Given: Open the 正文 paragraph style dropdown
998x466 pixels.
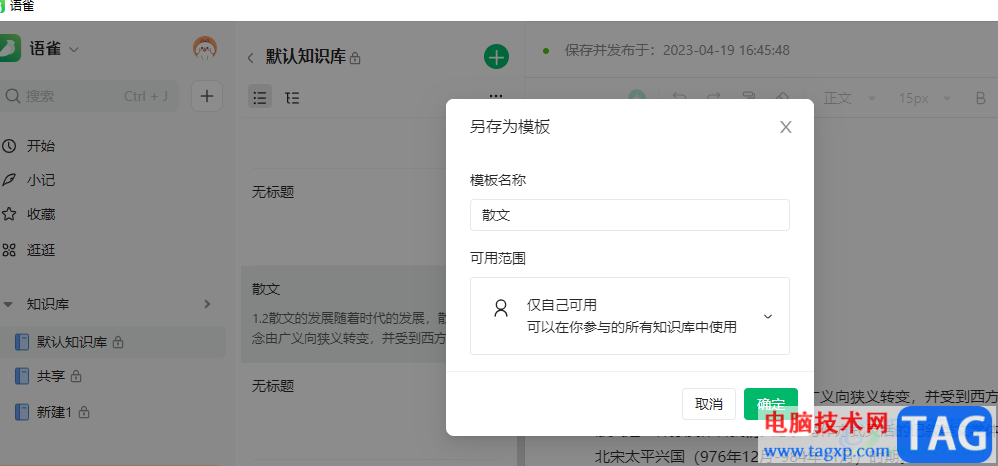Looking at the screenshot, I should 849,98.
